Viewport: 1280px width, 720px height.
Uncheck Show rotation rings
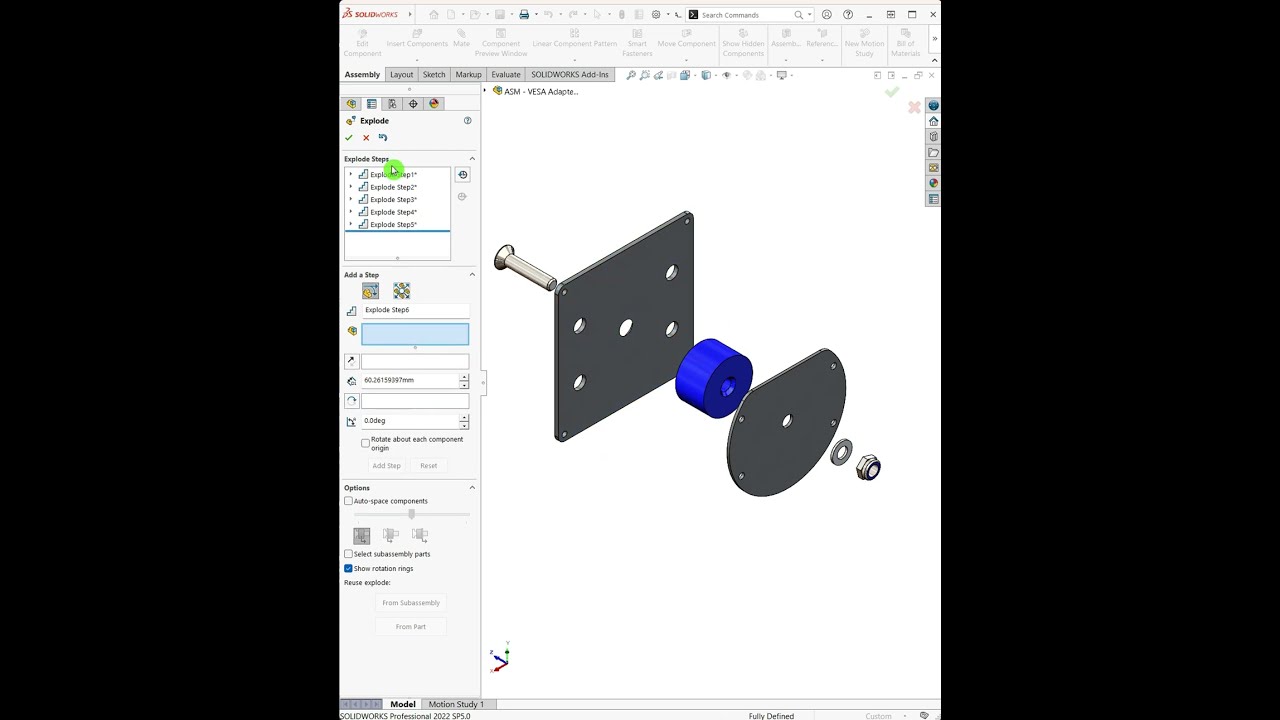[x=348, y=569]
